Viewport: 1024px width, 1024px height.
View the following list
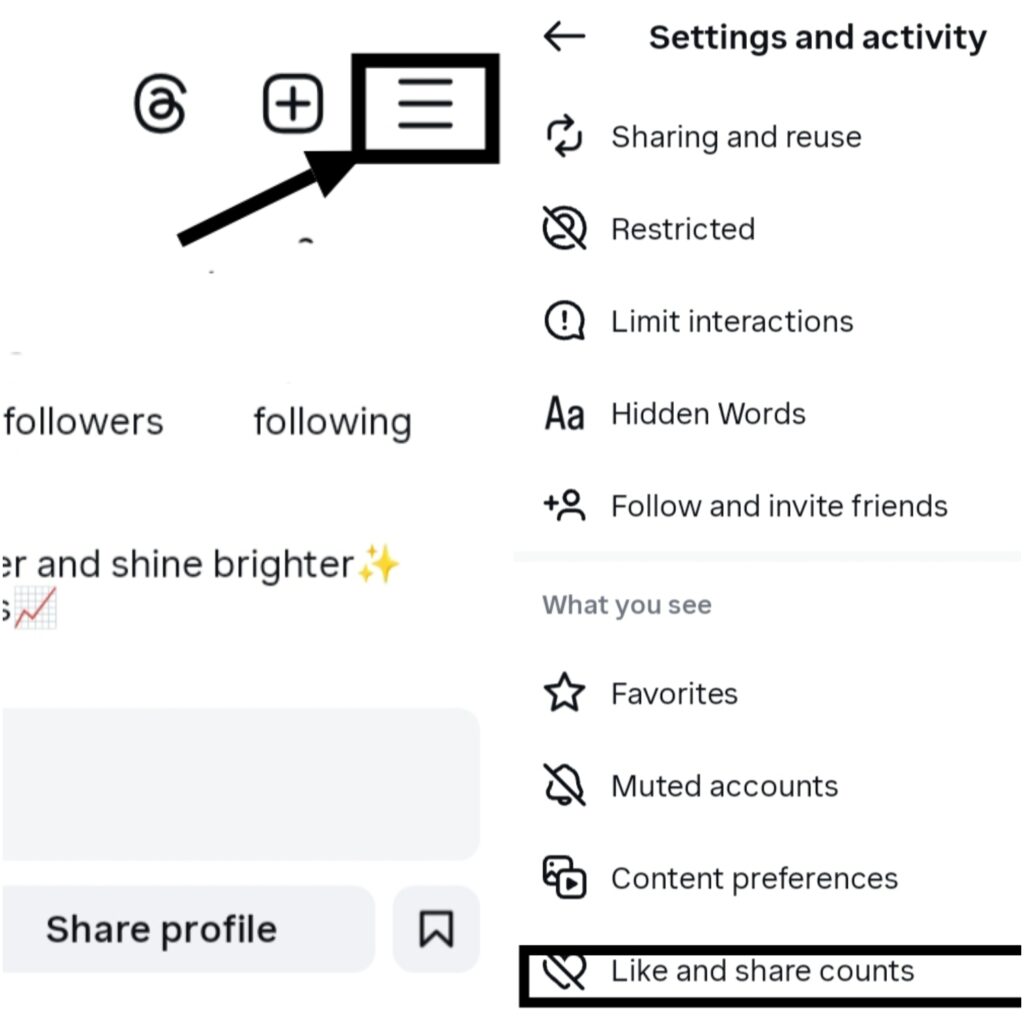point(332,421)
